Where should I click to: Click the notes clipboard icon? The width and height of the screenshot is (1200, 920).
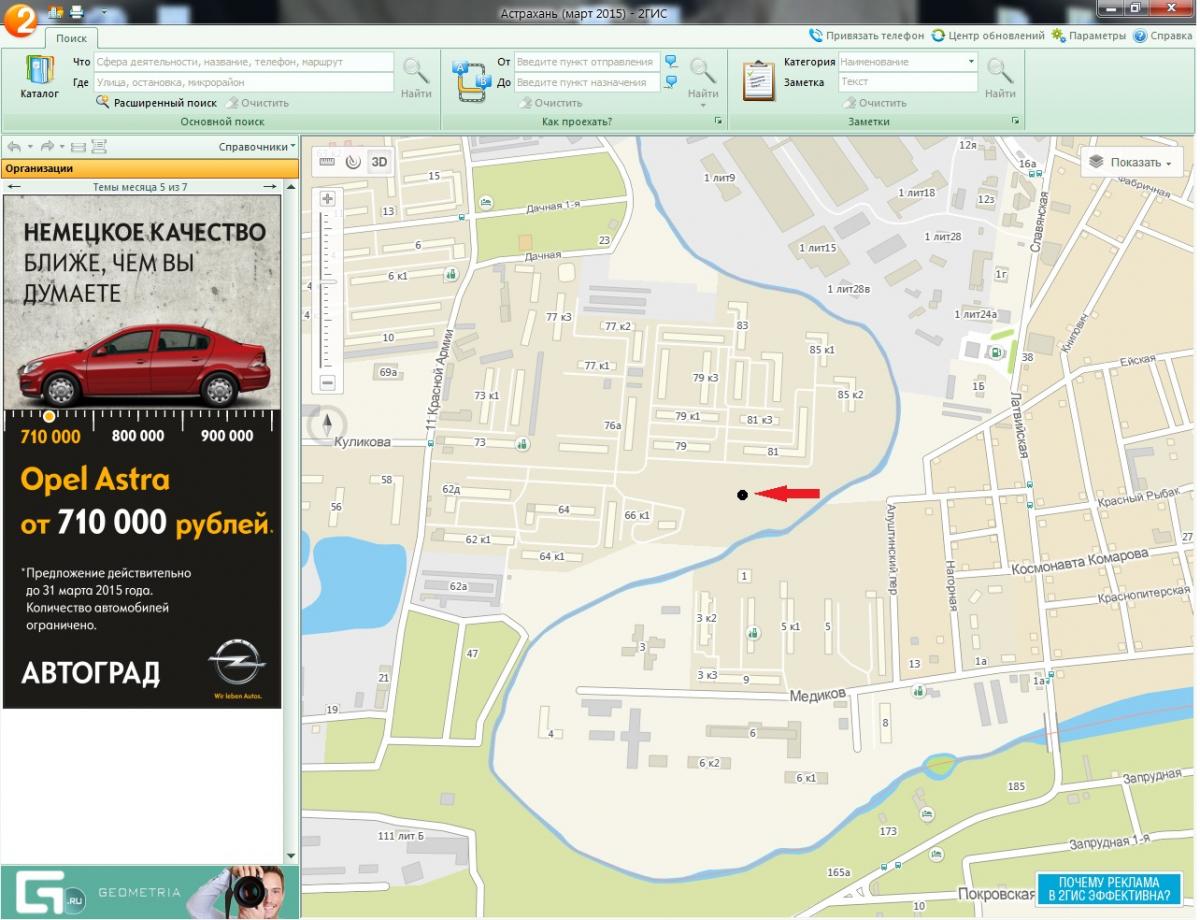(759, 80)
